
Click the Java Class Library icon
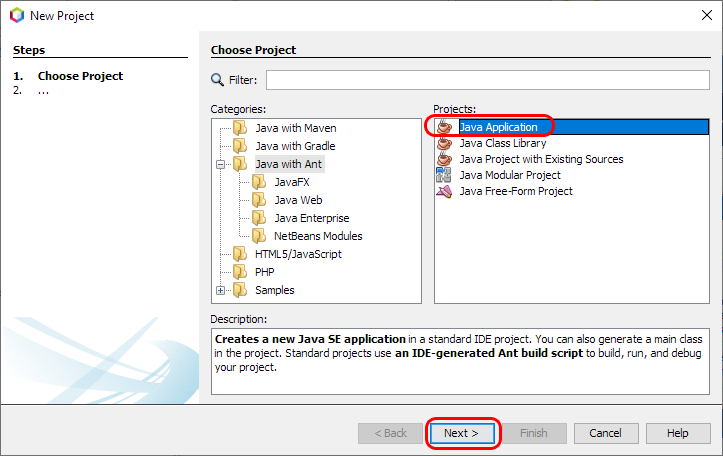pyautogui.click(x=445, y=143)
